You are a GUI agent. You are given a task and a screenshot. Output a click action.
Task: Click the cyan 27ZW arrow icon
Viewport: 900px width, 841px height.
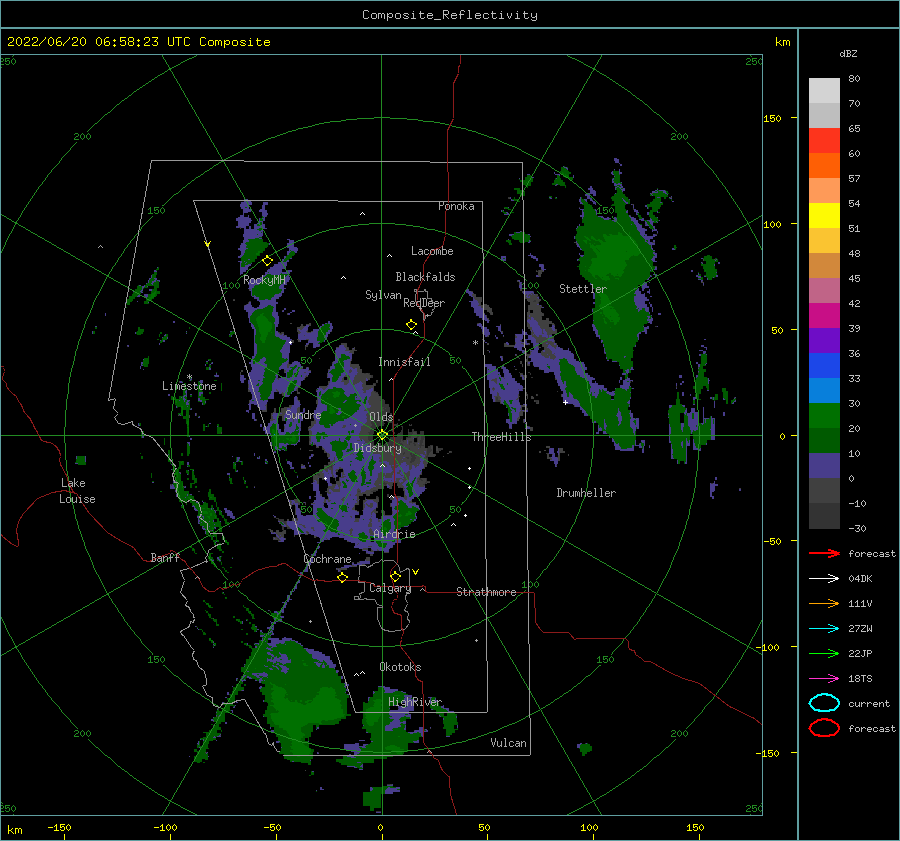click(x=824, y=629)
